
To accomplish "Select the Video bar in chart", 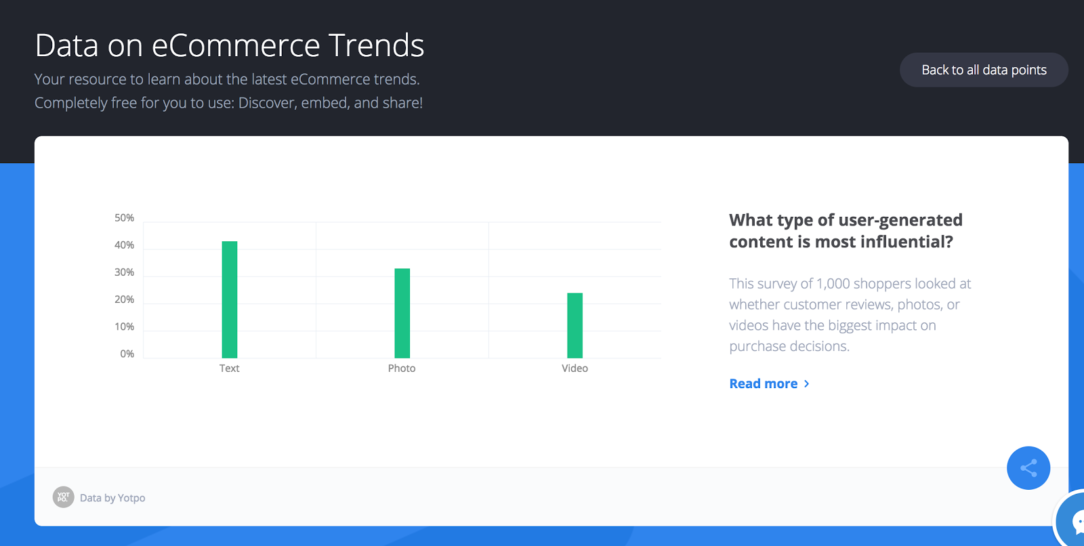I will tap(575, 326).
